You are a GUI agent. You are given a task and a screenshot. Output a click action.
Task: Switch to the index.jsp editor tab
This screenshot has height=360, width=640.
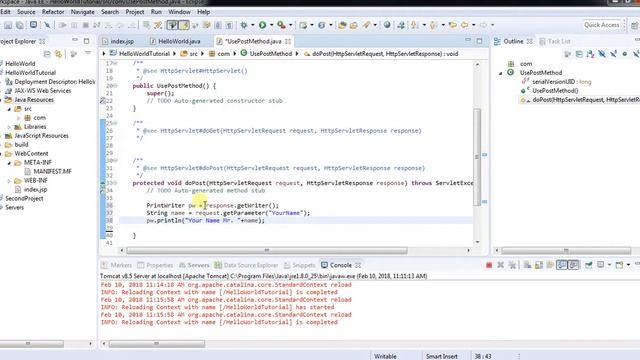point(118,41)
